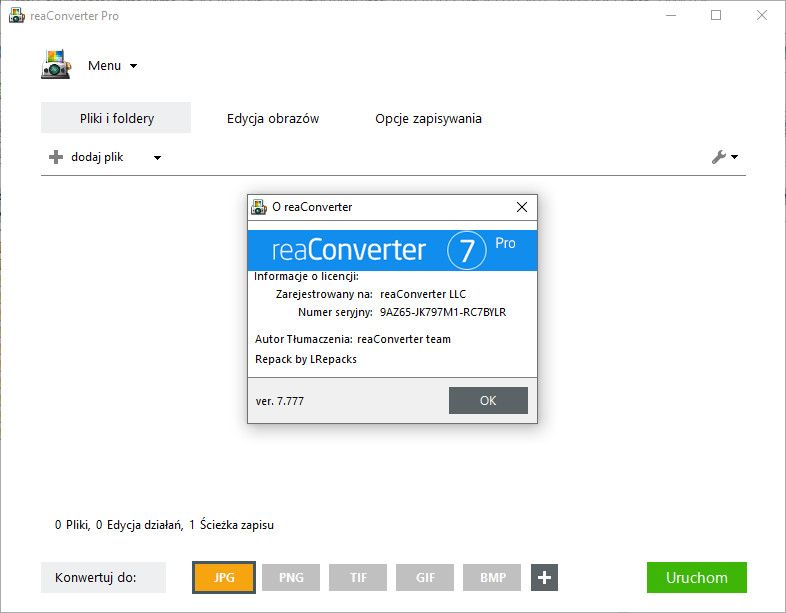Expand the wrench settings dropdown arrow
Screen dimensions: 786x613
(734, 157)
